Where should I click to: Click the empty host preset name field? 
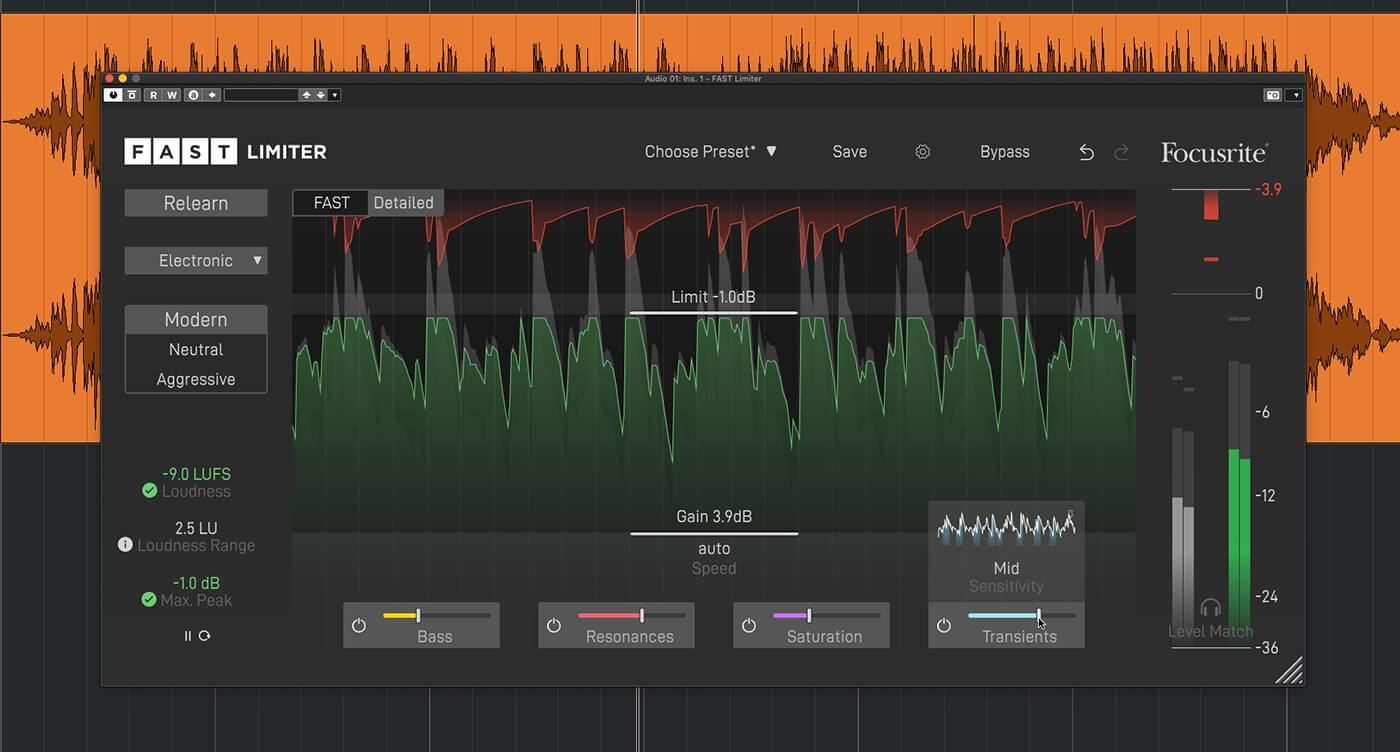click(262, 95)
